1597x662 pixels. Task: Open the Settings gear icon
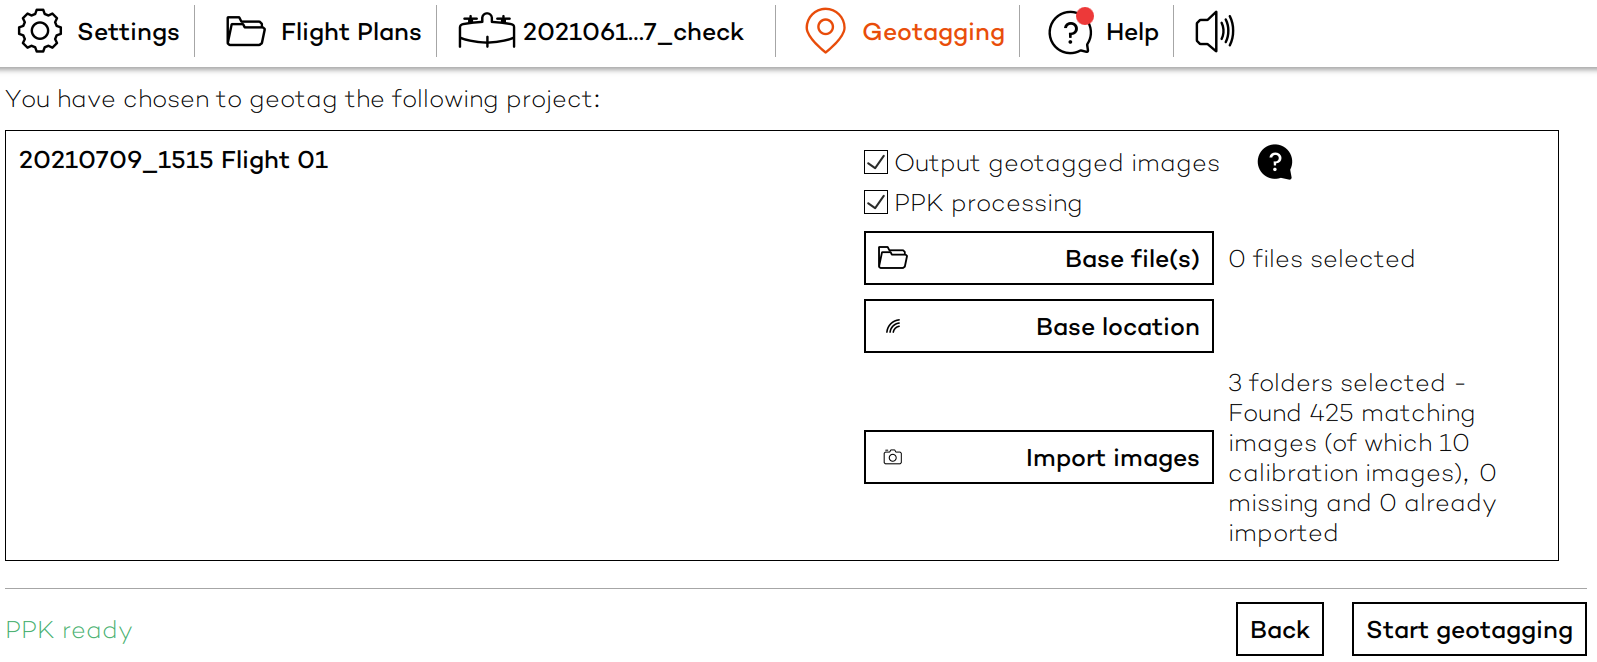tap(38, 31)
